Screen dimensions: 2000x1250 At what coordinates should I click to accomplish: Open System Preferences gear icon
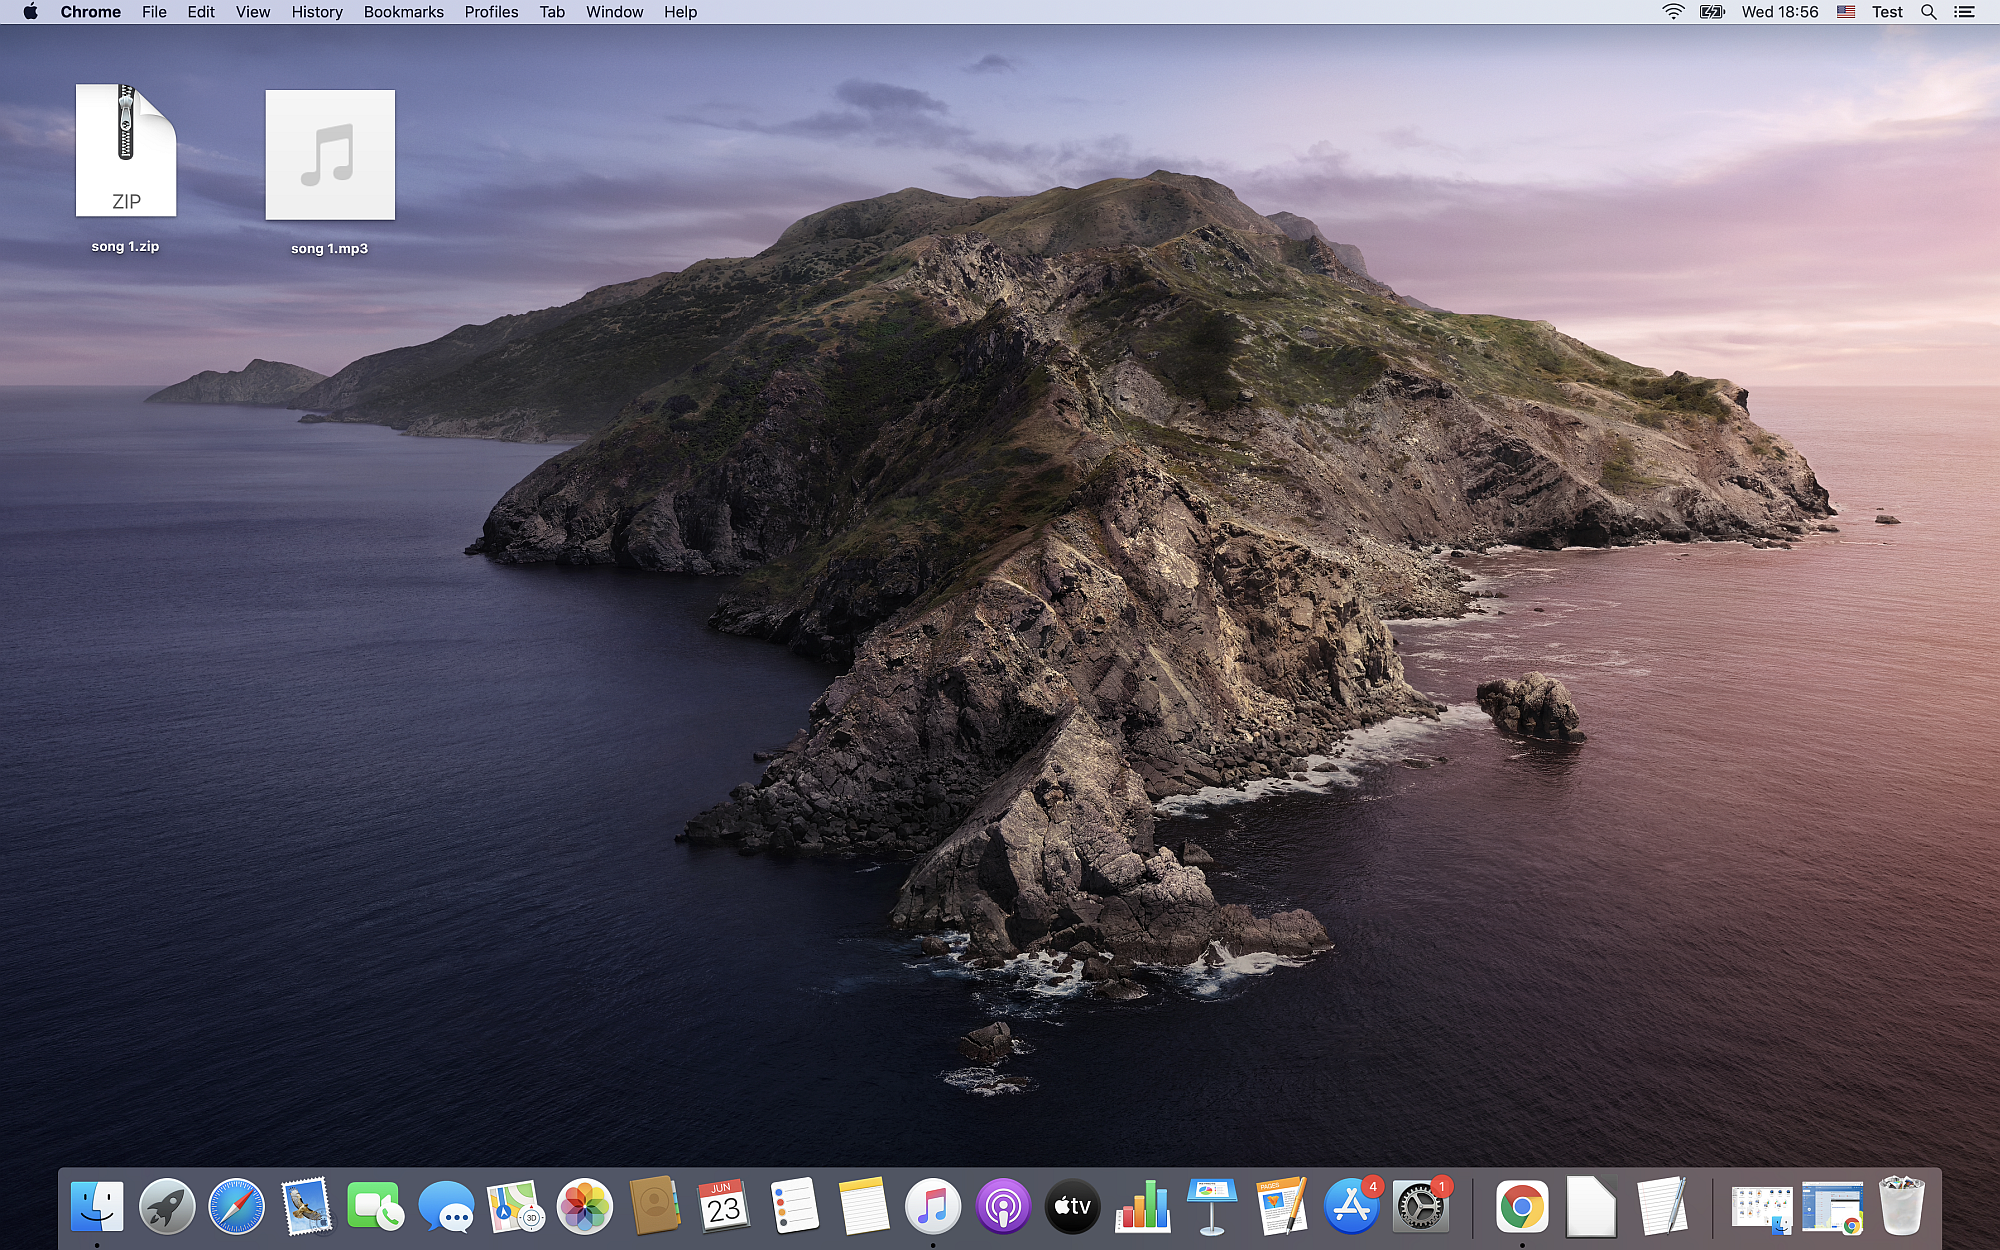[x=1420, y=1207]
